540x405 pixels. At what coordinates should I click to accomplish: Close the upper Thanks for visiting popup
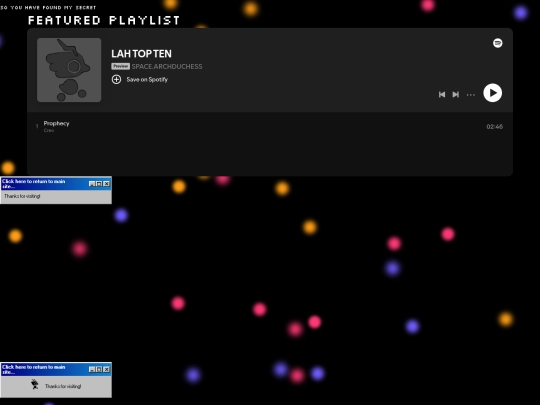click(x=106, y=184)
